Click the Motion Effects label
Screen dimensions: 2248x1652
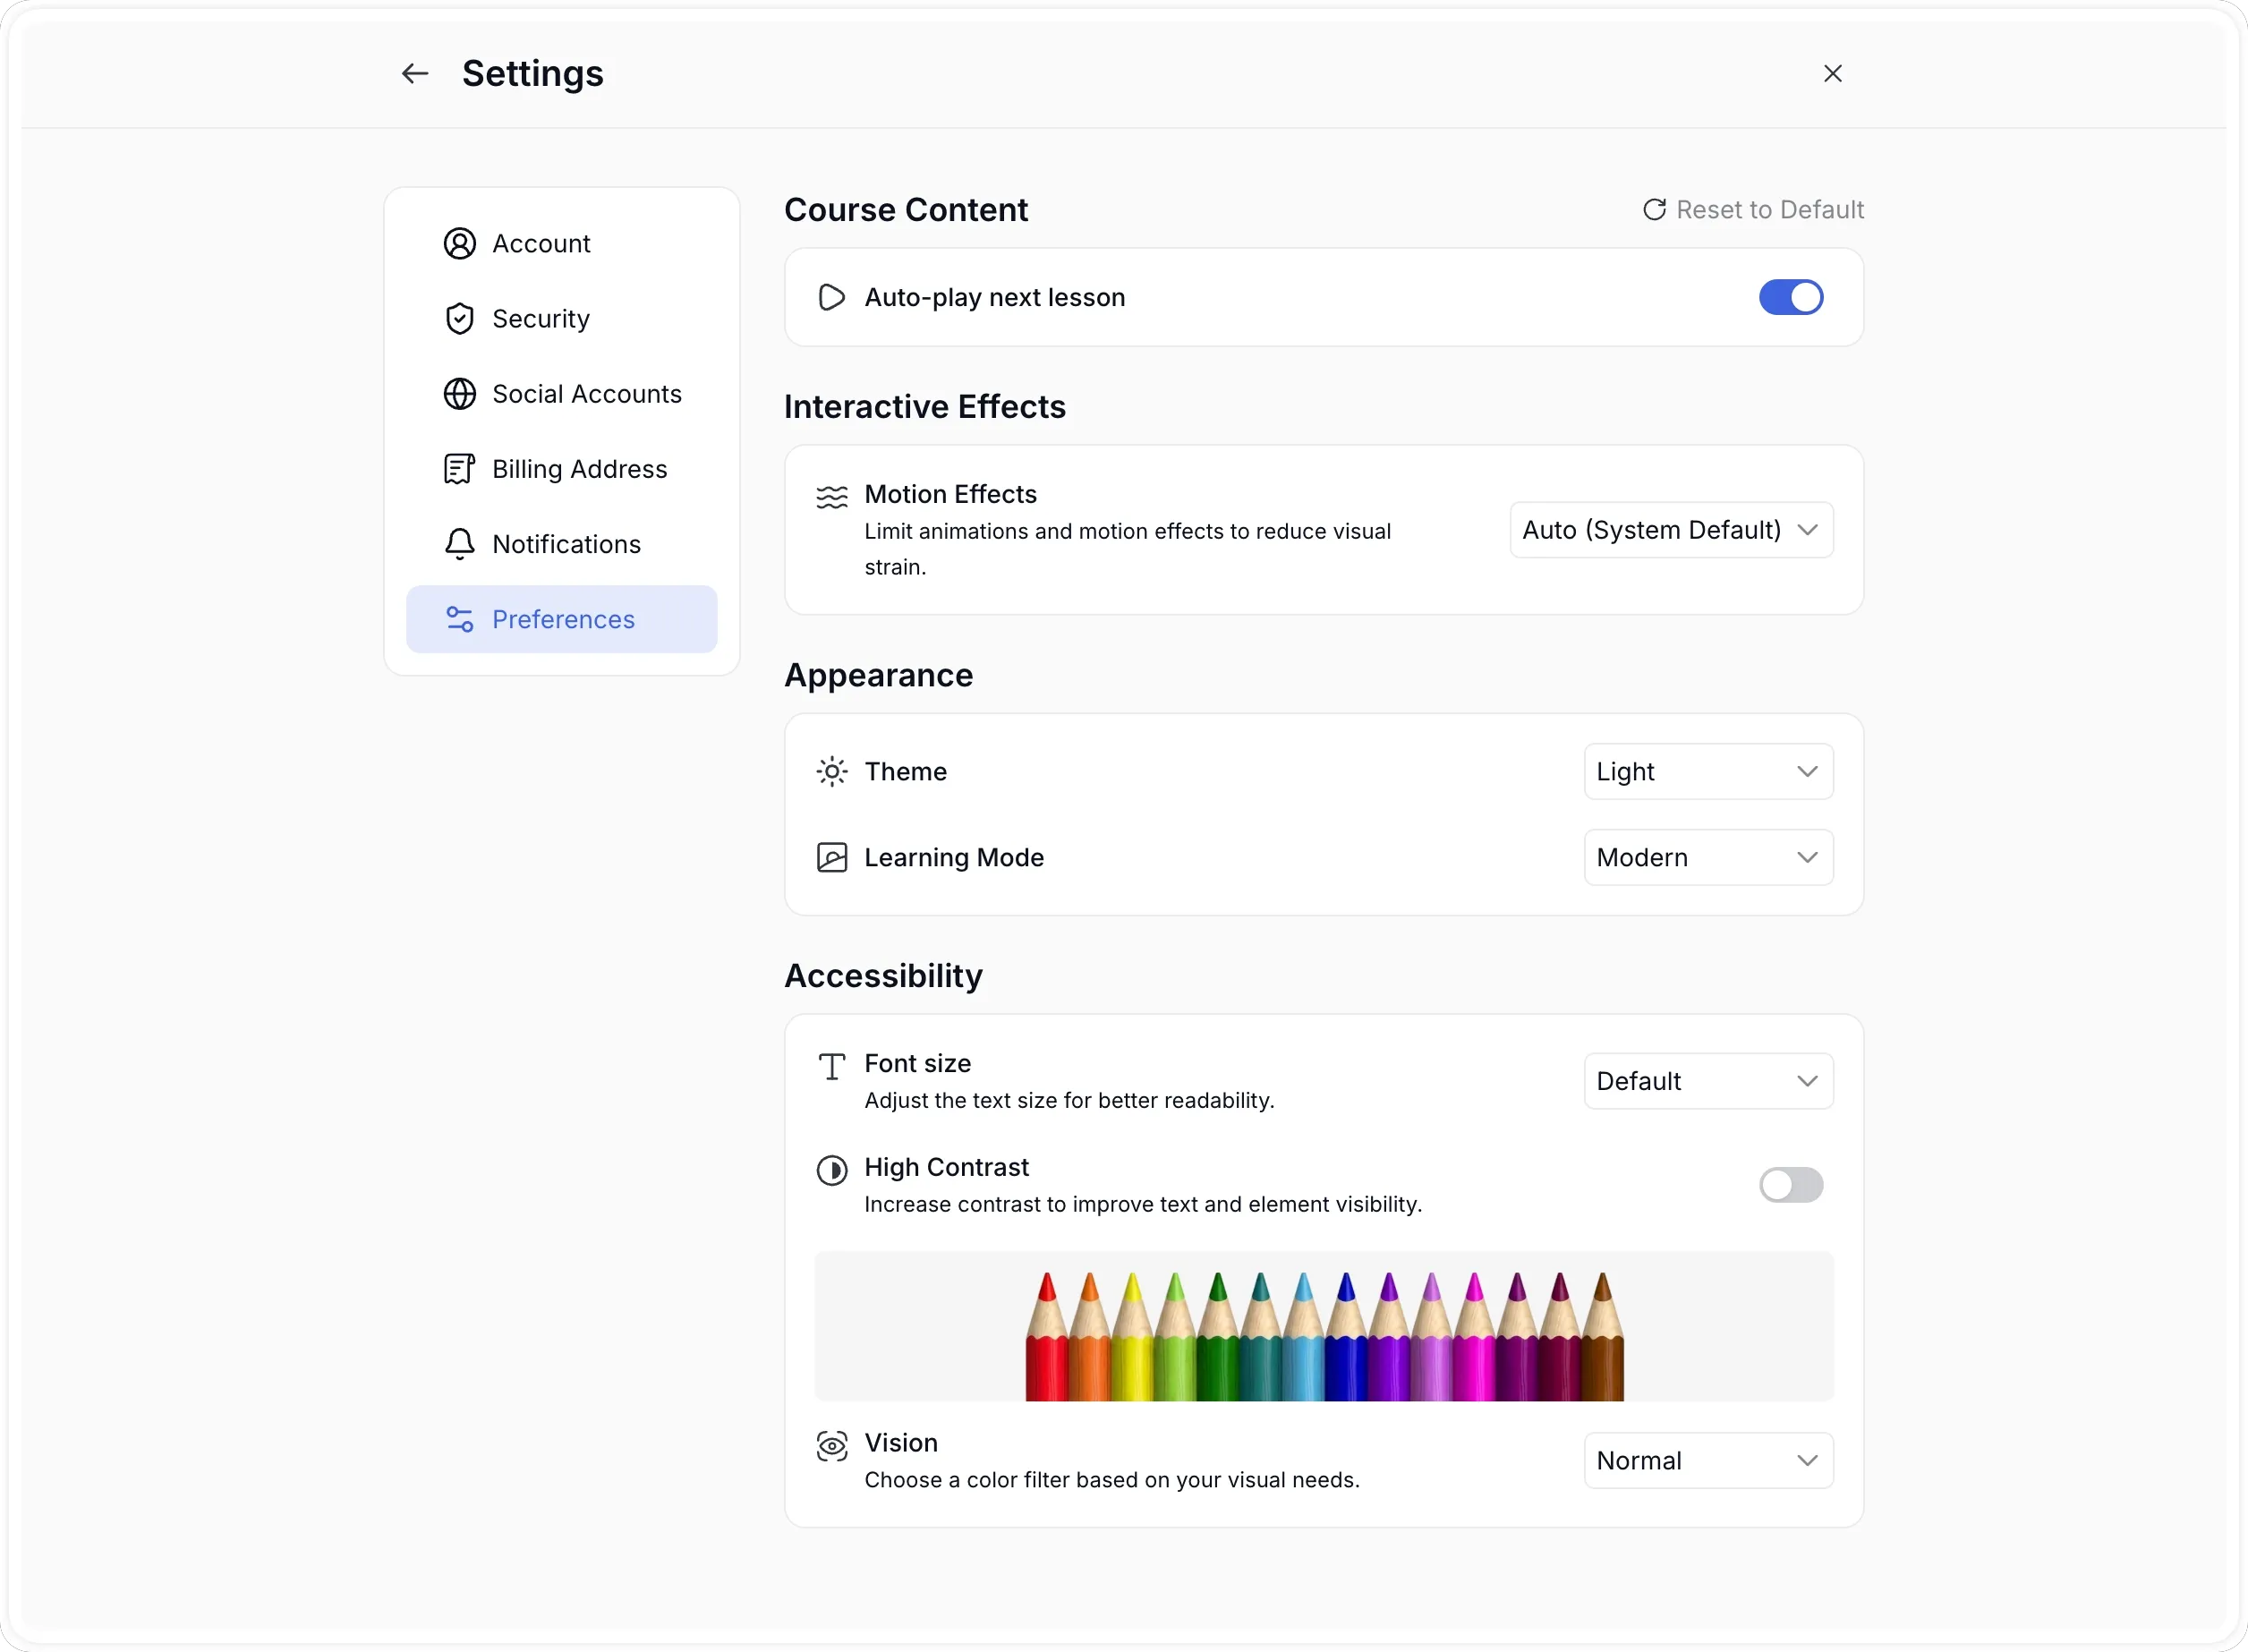pyautogui.click(x=950, y=494)
